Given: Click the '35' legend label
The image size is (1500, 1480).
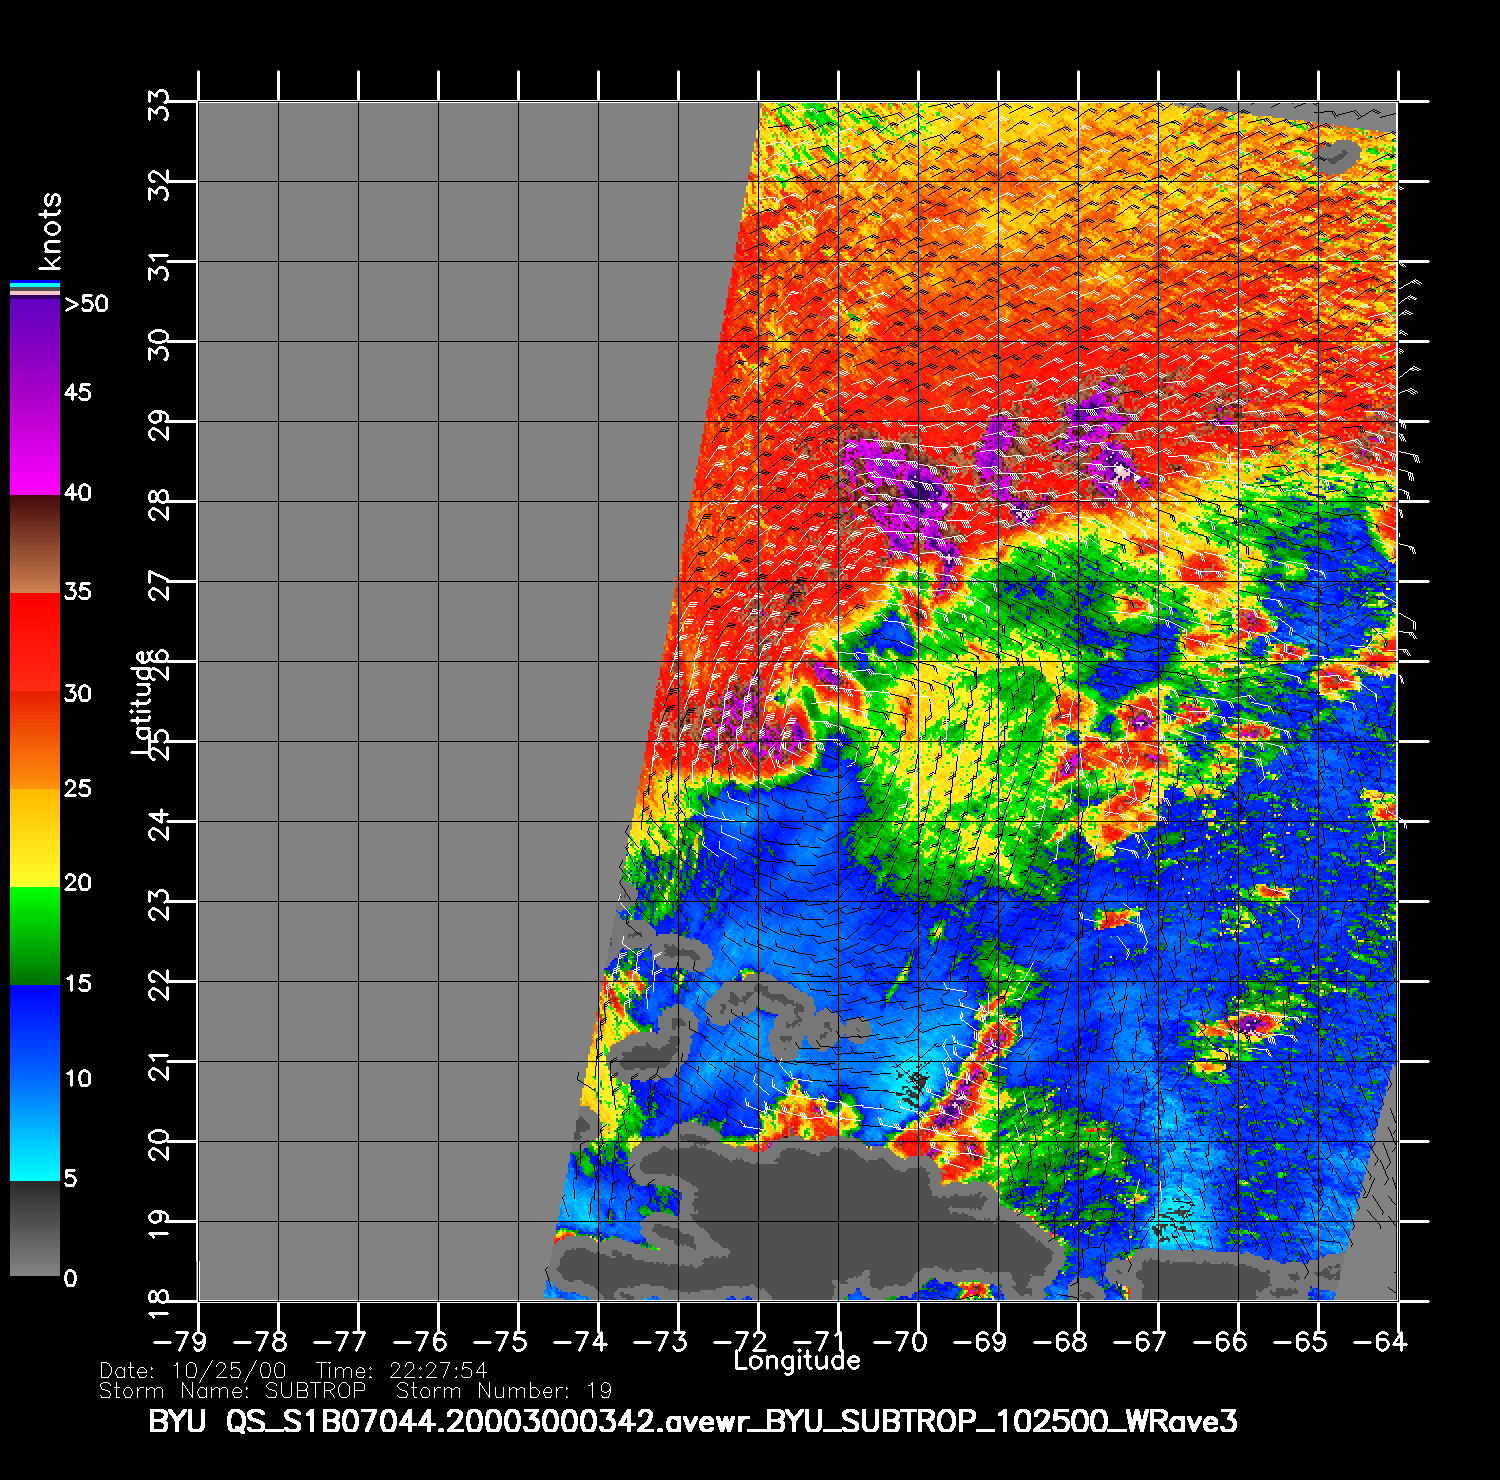Looking at the screenshot, I should point(78,591).
